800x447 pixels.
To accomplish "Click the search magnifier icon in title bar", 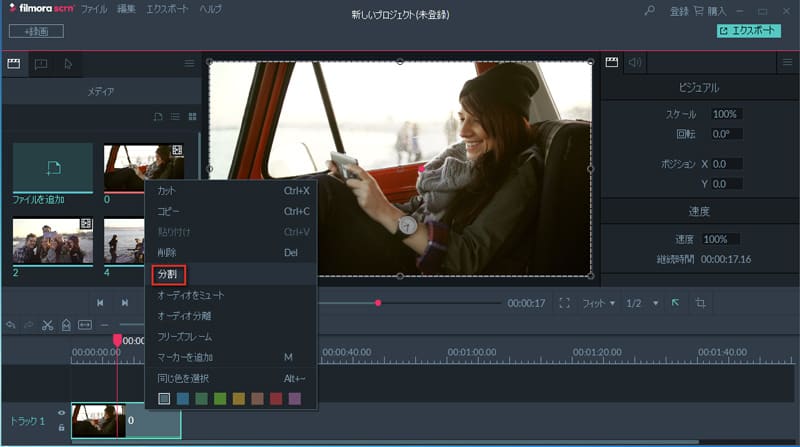I will [649, 11].
